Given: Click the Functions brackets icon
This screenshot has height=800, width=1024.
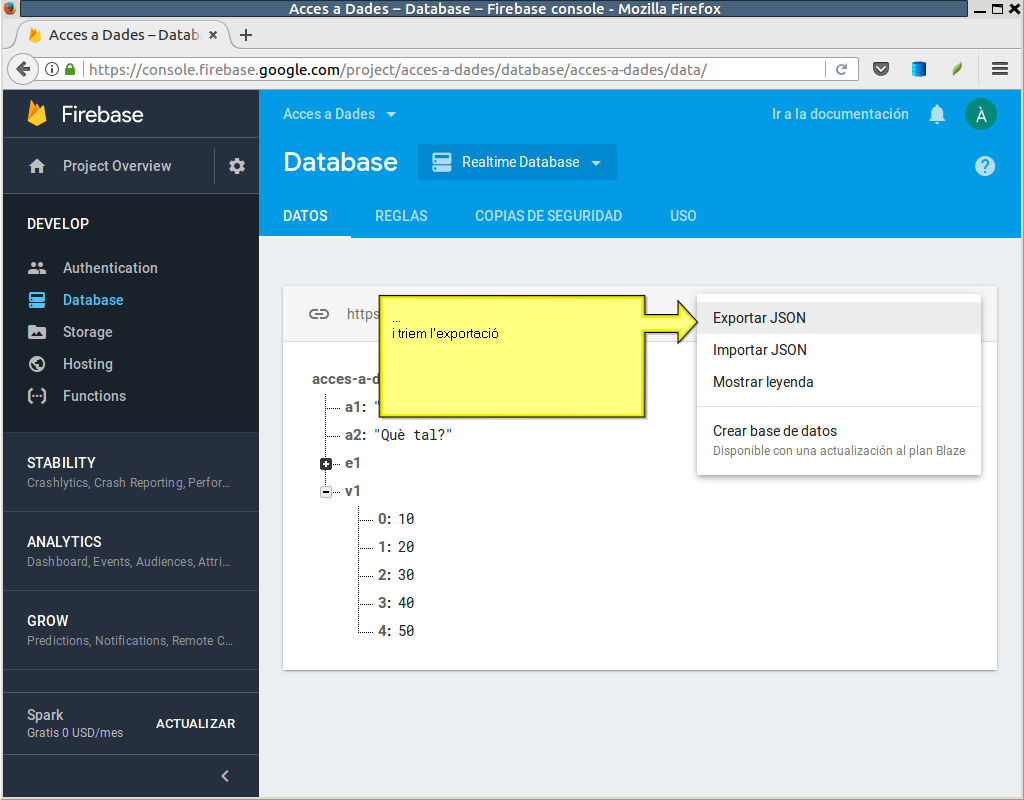Looking at the screenshot, I should pyautogui.click(x=37, y=396).
